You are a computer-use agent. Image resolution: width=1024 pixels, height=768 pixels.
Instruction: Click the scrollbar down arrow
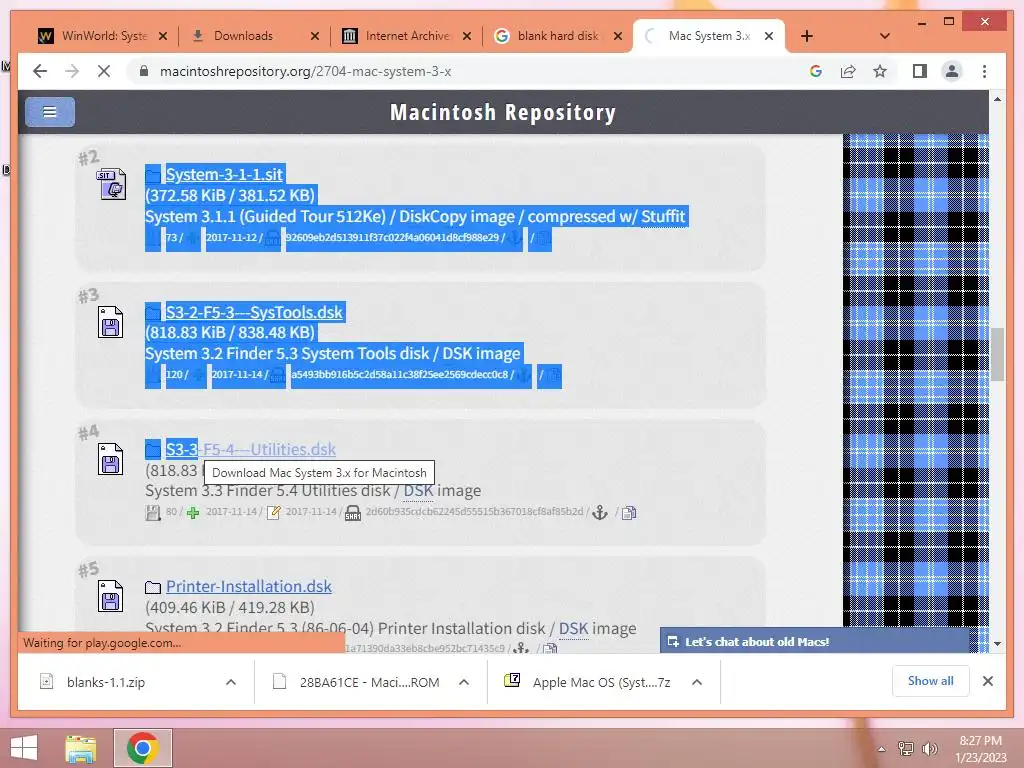click(x=997, y=643)
